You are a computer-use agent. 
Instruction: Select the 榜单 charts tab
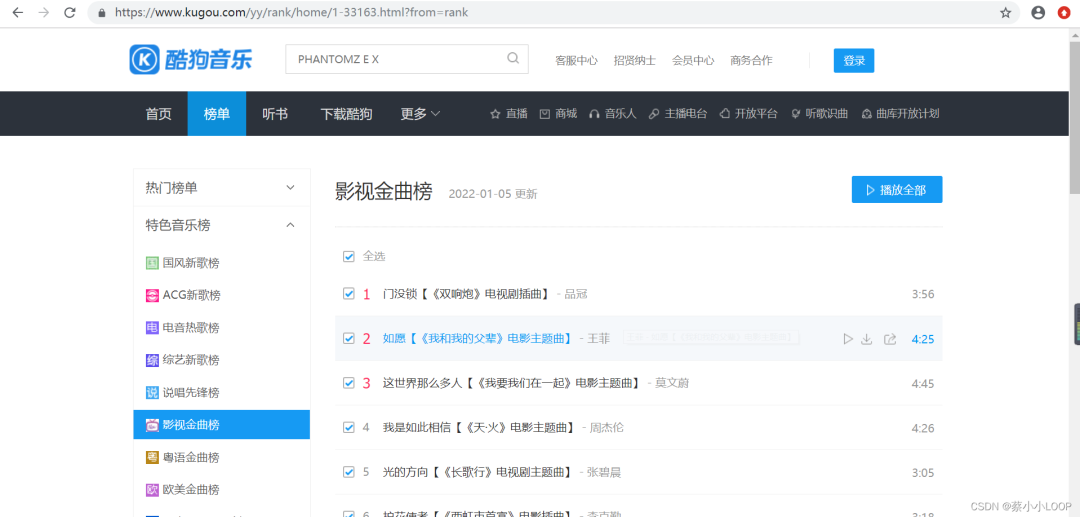coord(217,114)
